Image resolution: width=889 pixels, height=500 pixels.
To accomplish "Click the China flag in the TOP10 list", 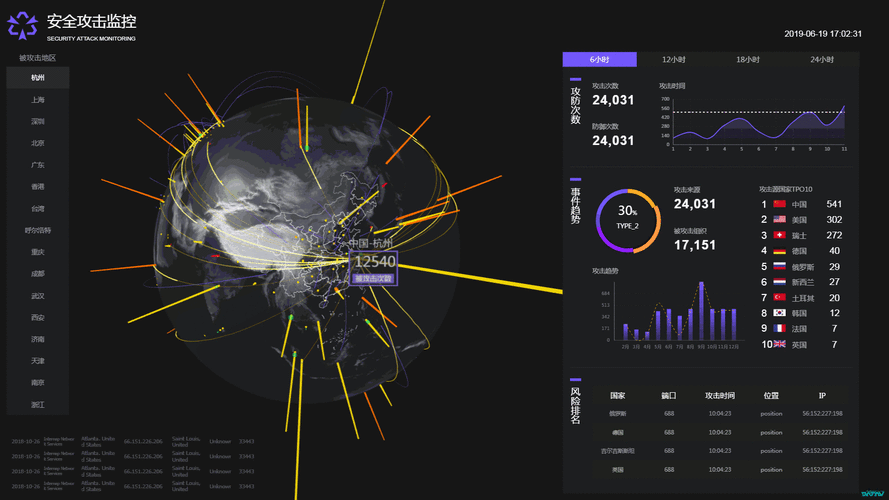I will (780, 204).
